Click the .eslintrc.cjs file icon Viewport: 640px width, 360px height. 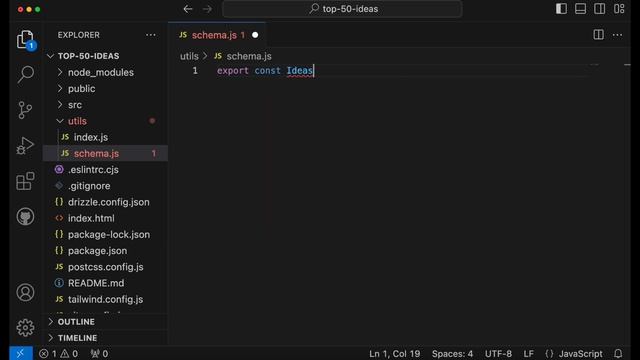(59, 169)
